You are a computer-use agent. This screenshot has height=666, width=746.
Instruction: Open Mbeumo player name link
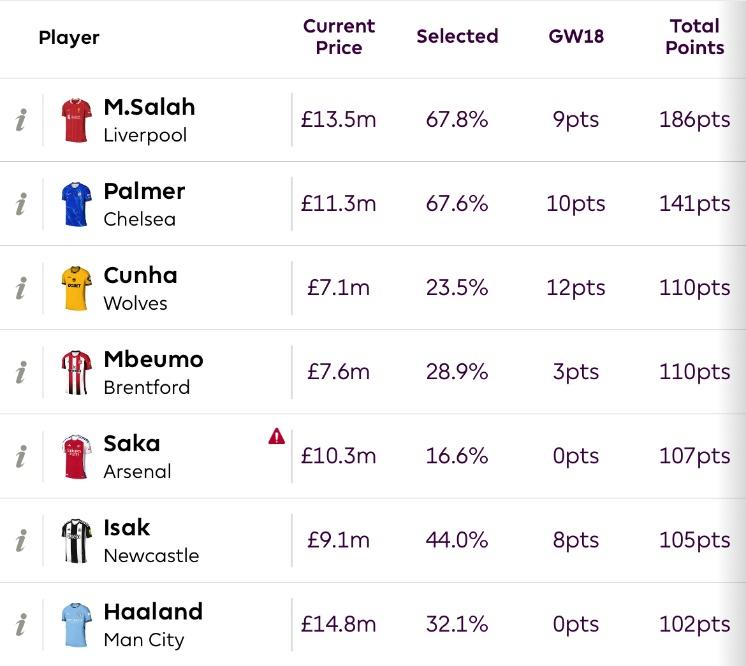click(153, 359)
